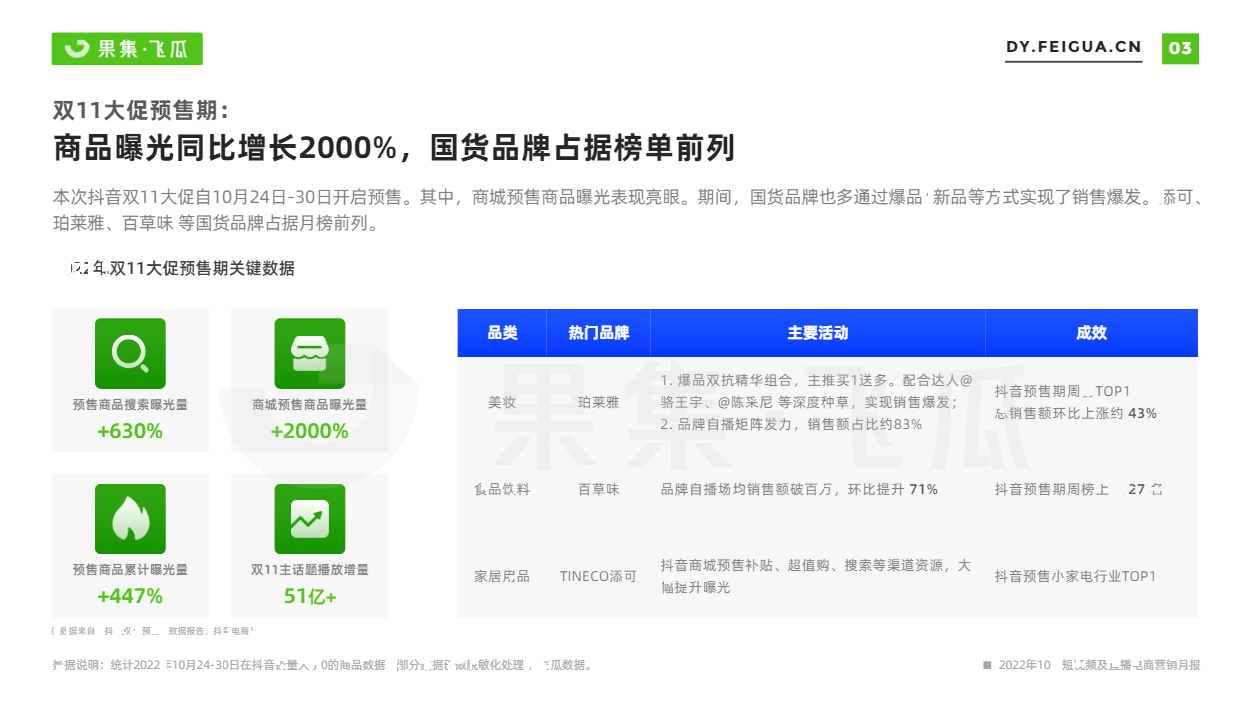Select the 美妆 category cell
This screenshot has height=703, width=1250.
[x=502, y=402]
